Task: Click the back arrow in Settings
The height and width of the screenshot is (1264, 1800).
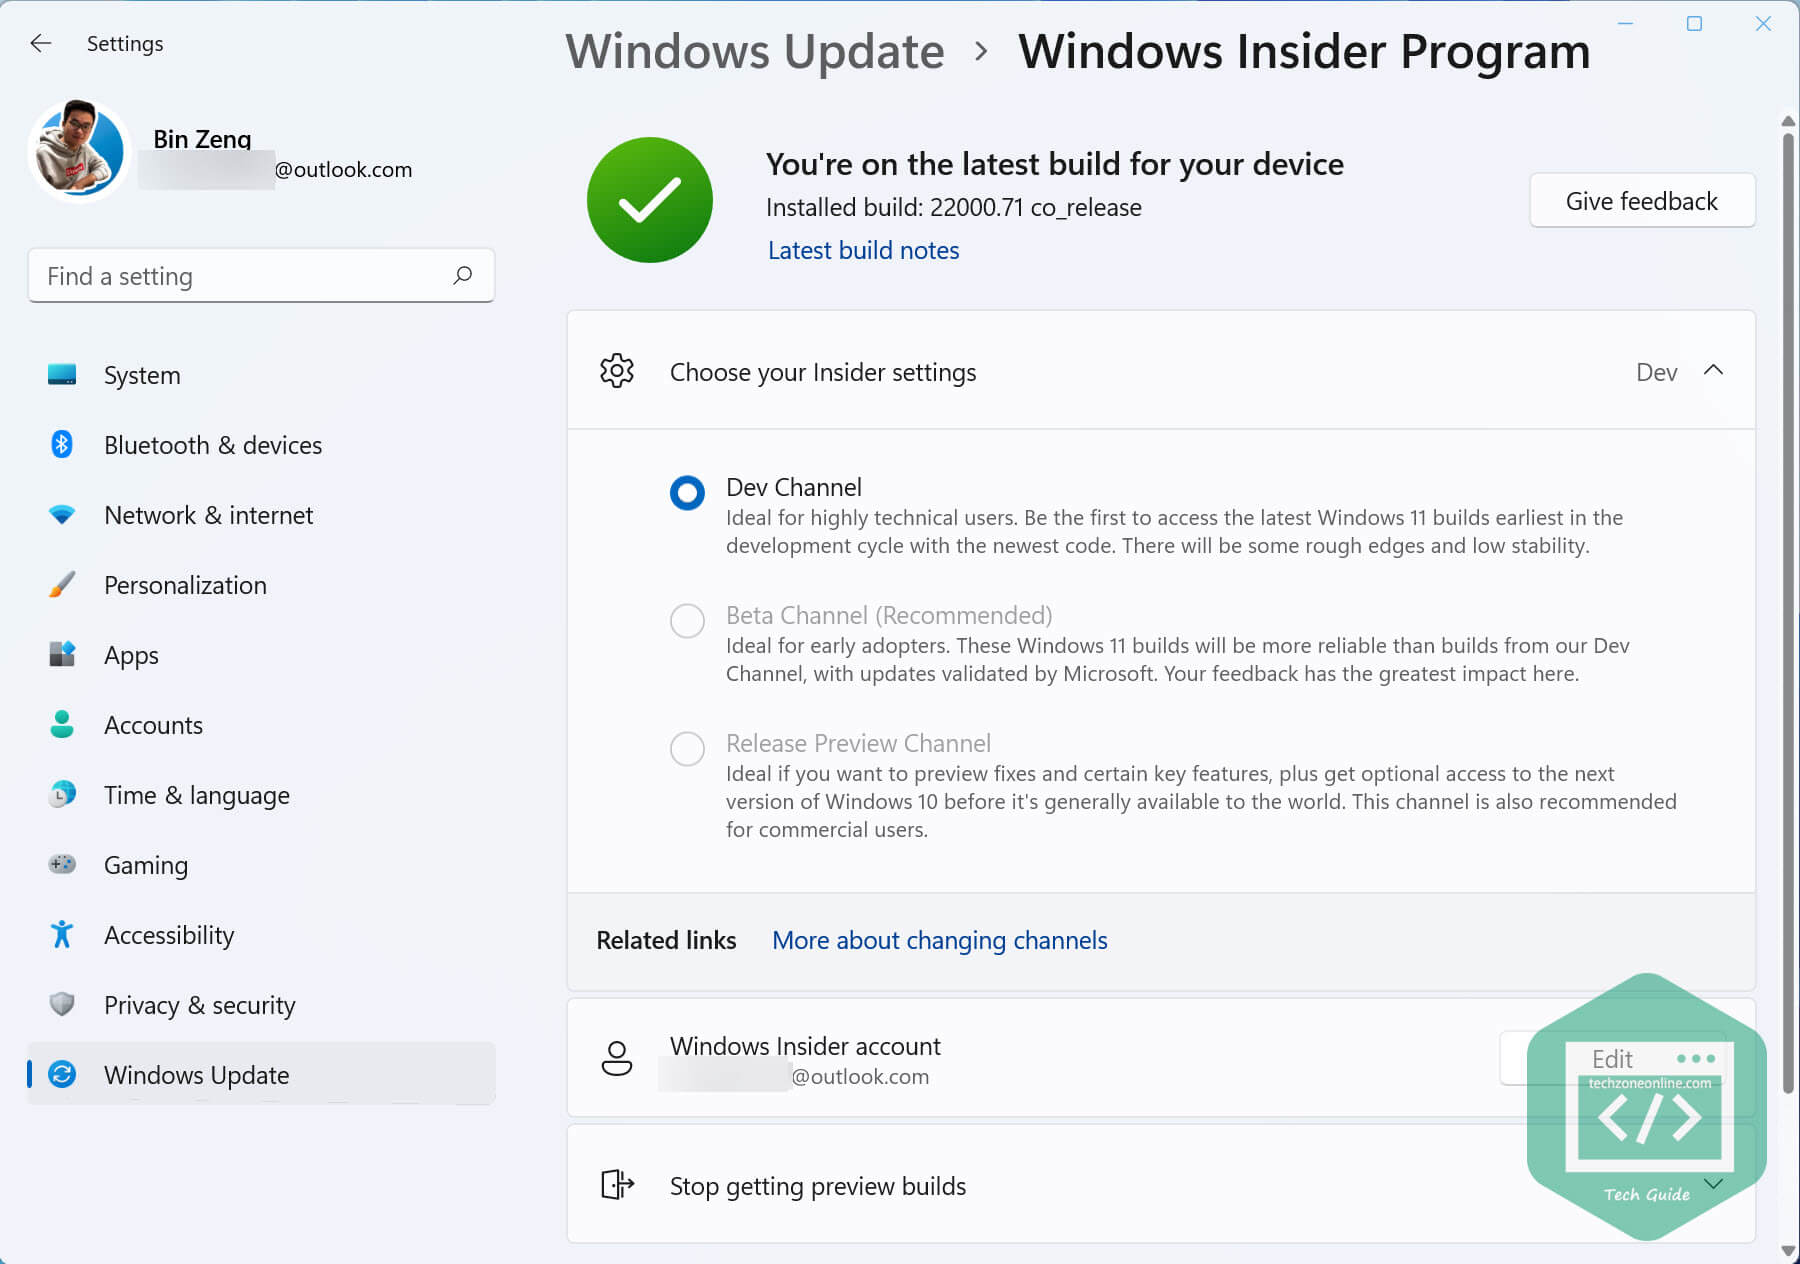Action: (x=41, y=43)
